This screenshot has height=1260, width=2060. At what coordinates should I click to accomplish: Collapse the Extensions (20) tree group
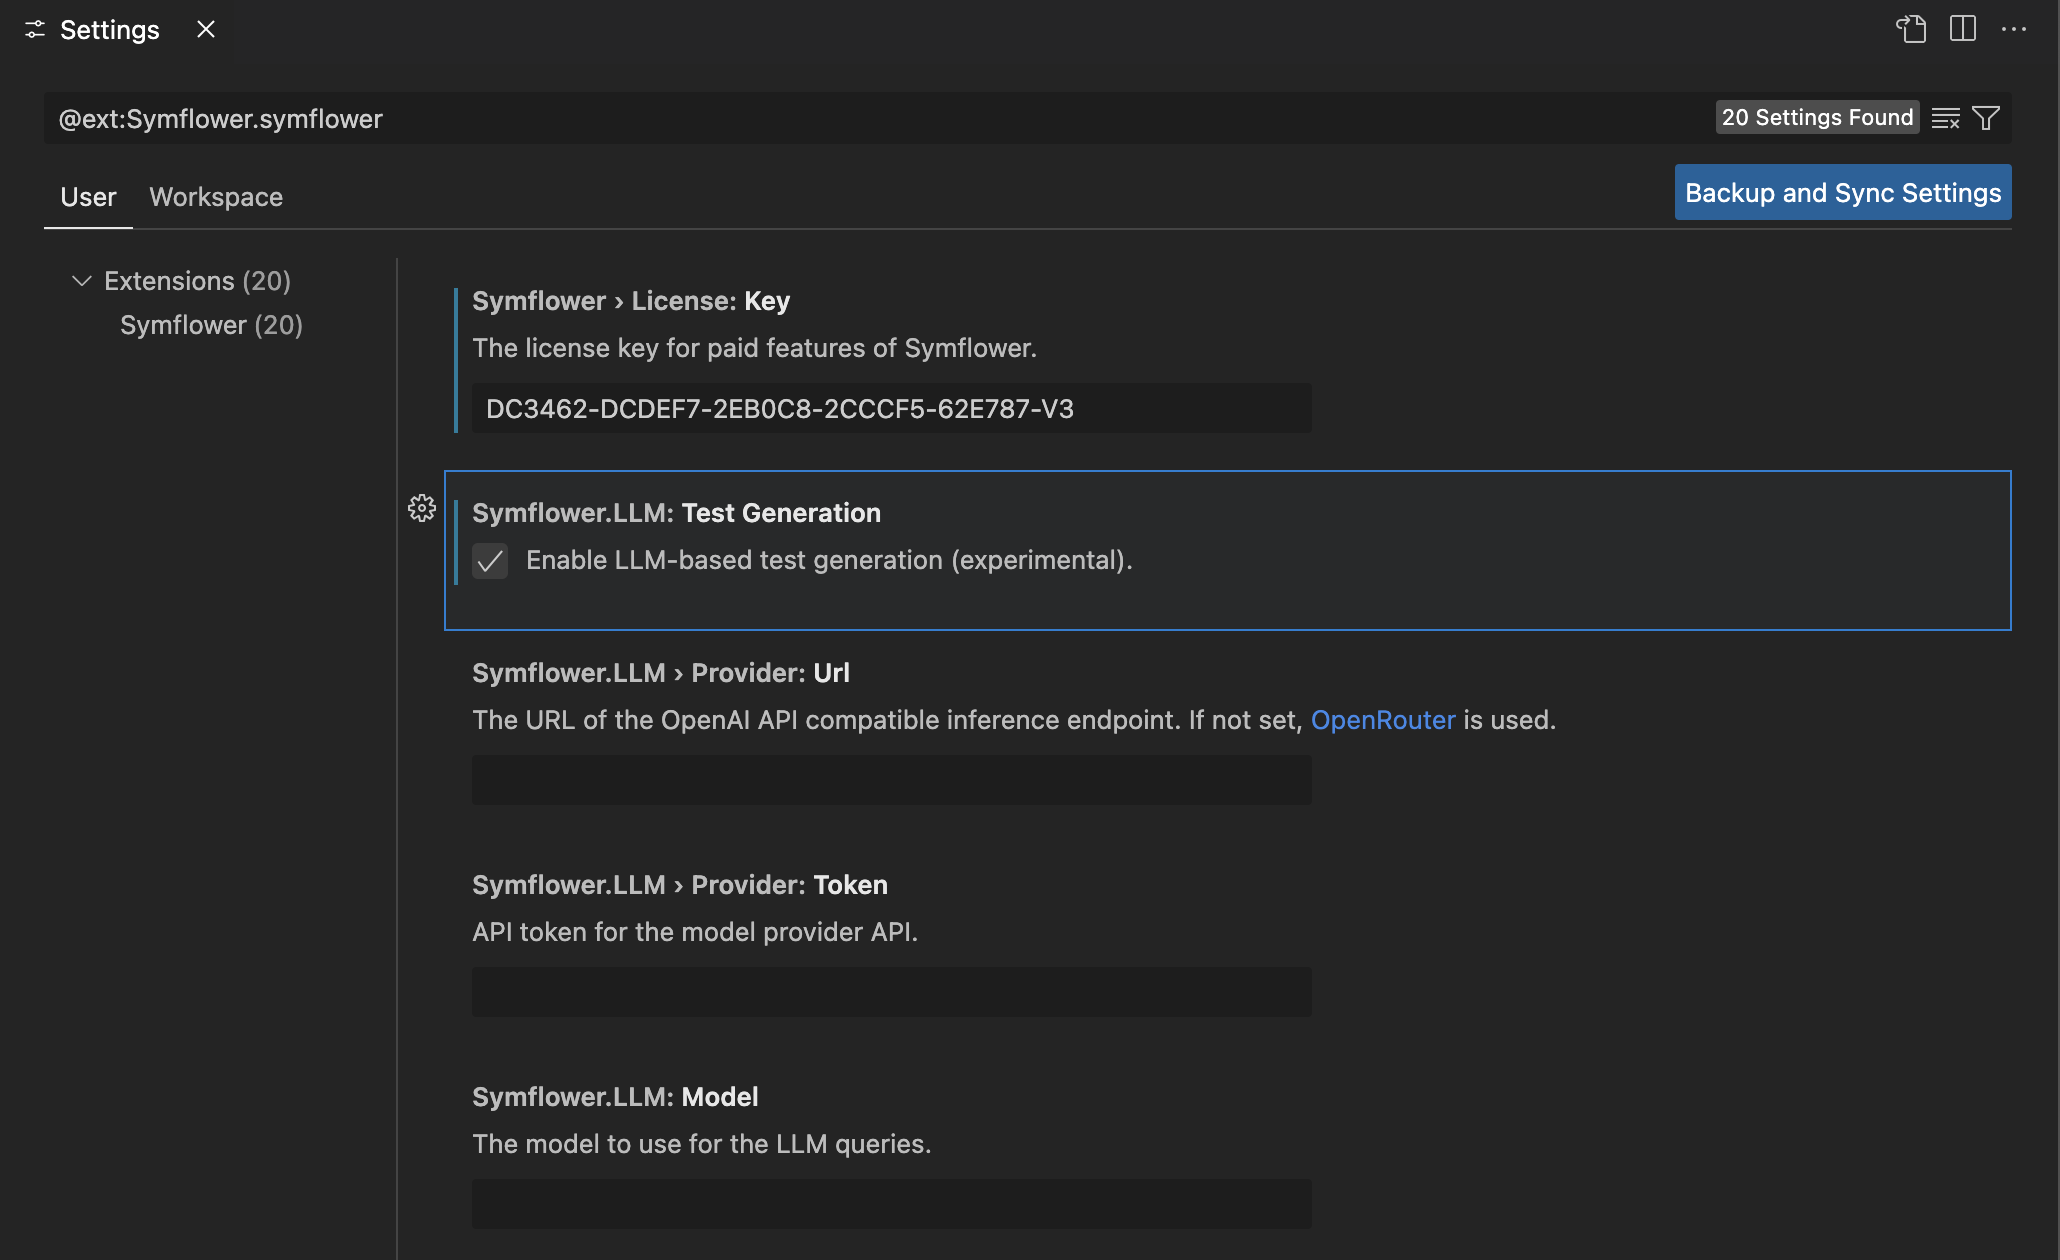[x=82, y=281]
